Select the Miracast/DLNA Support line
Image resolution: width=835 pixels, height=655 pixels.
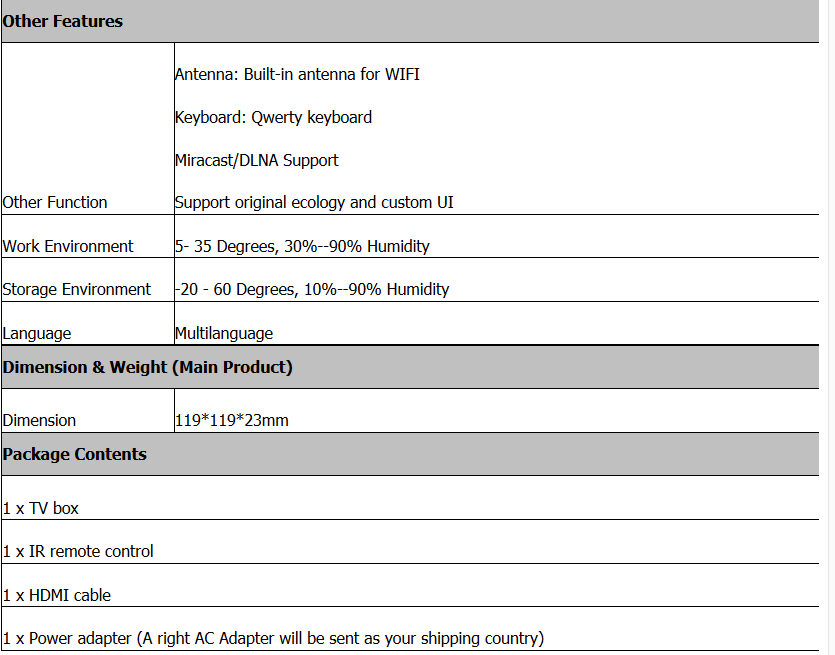pyautogui.click(x=257, y=160)
